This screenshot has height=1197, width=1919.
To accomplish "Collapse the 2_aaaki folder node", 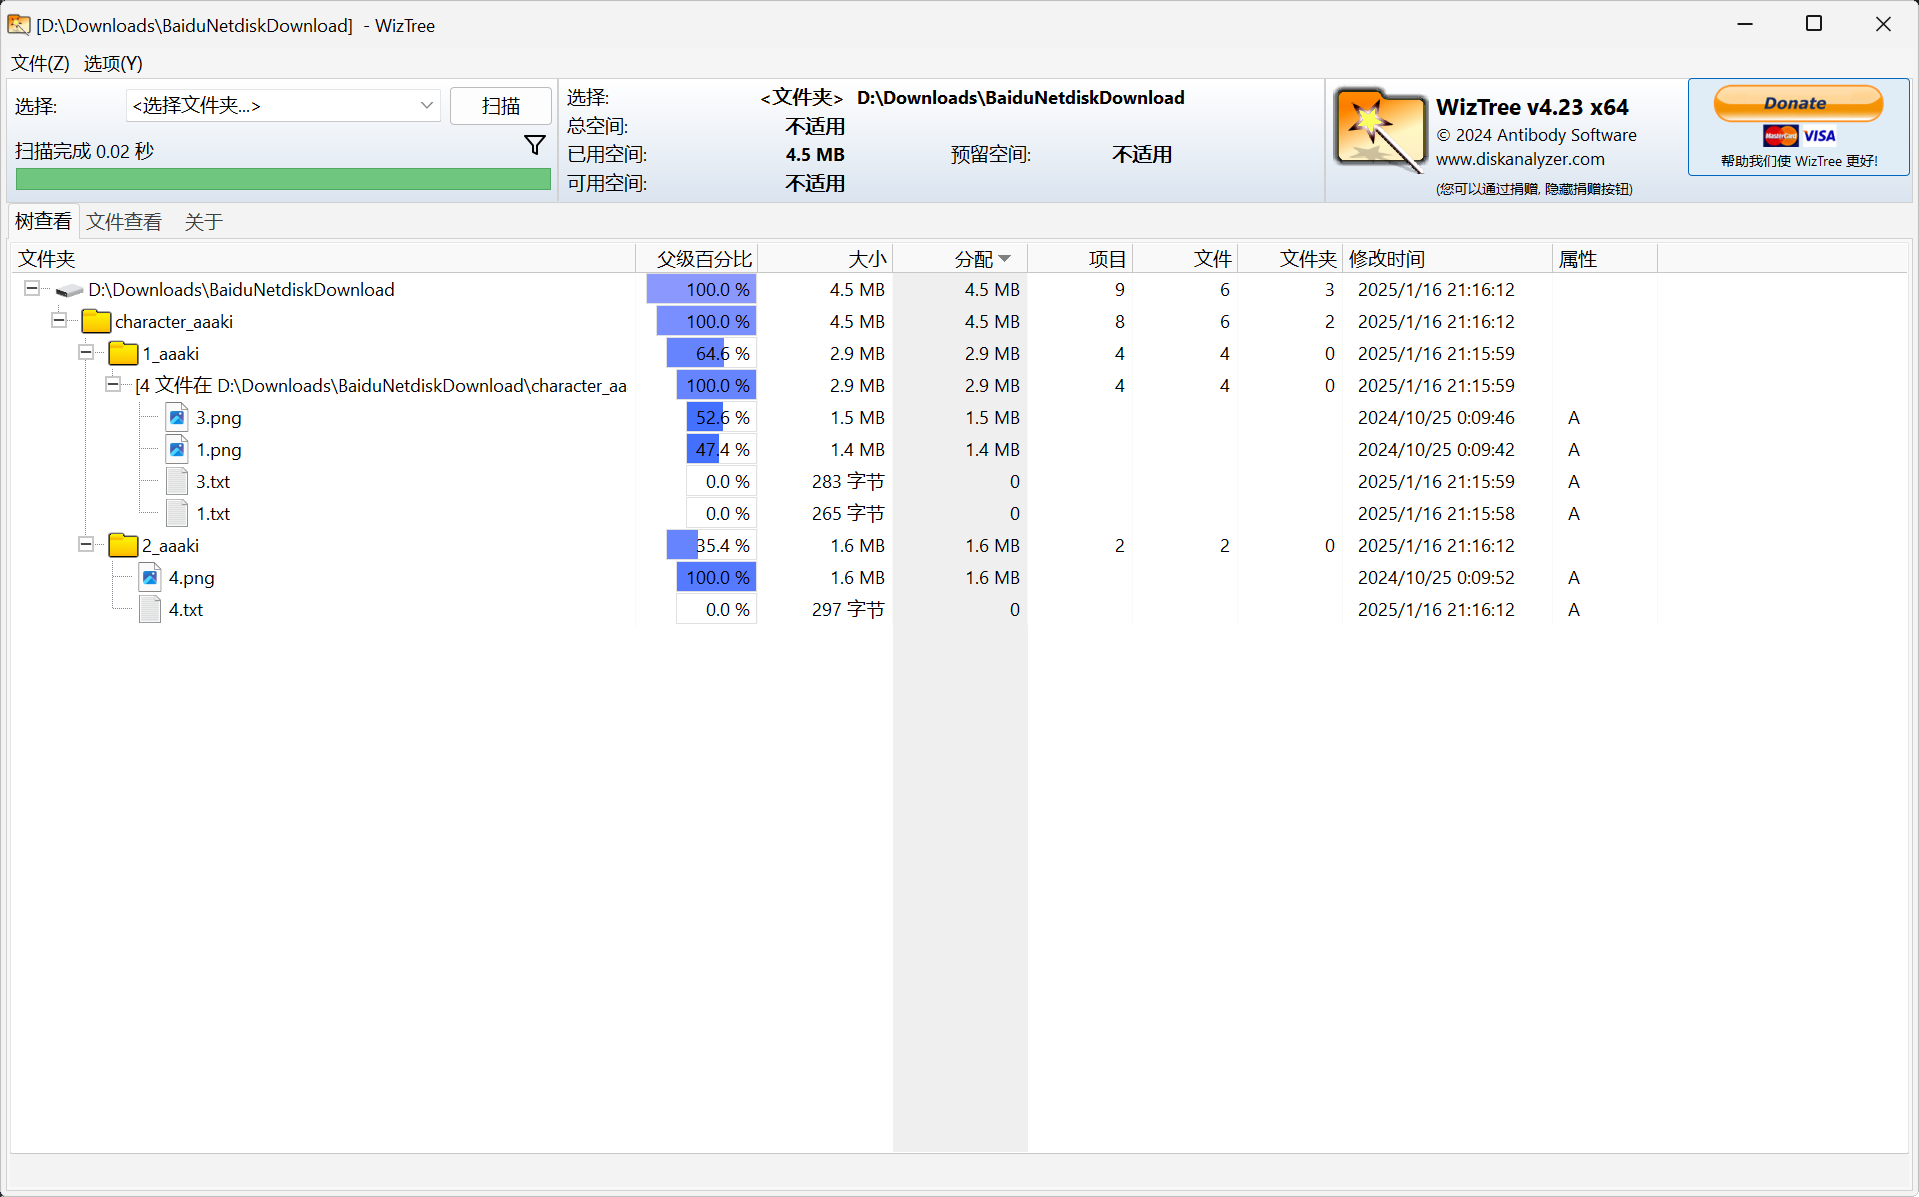I will 86,545.
